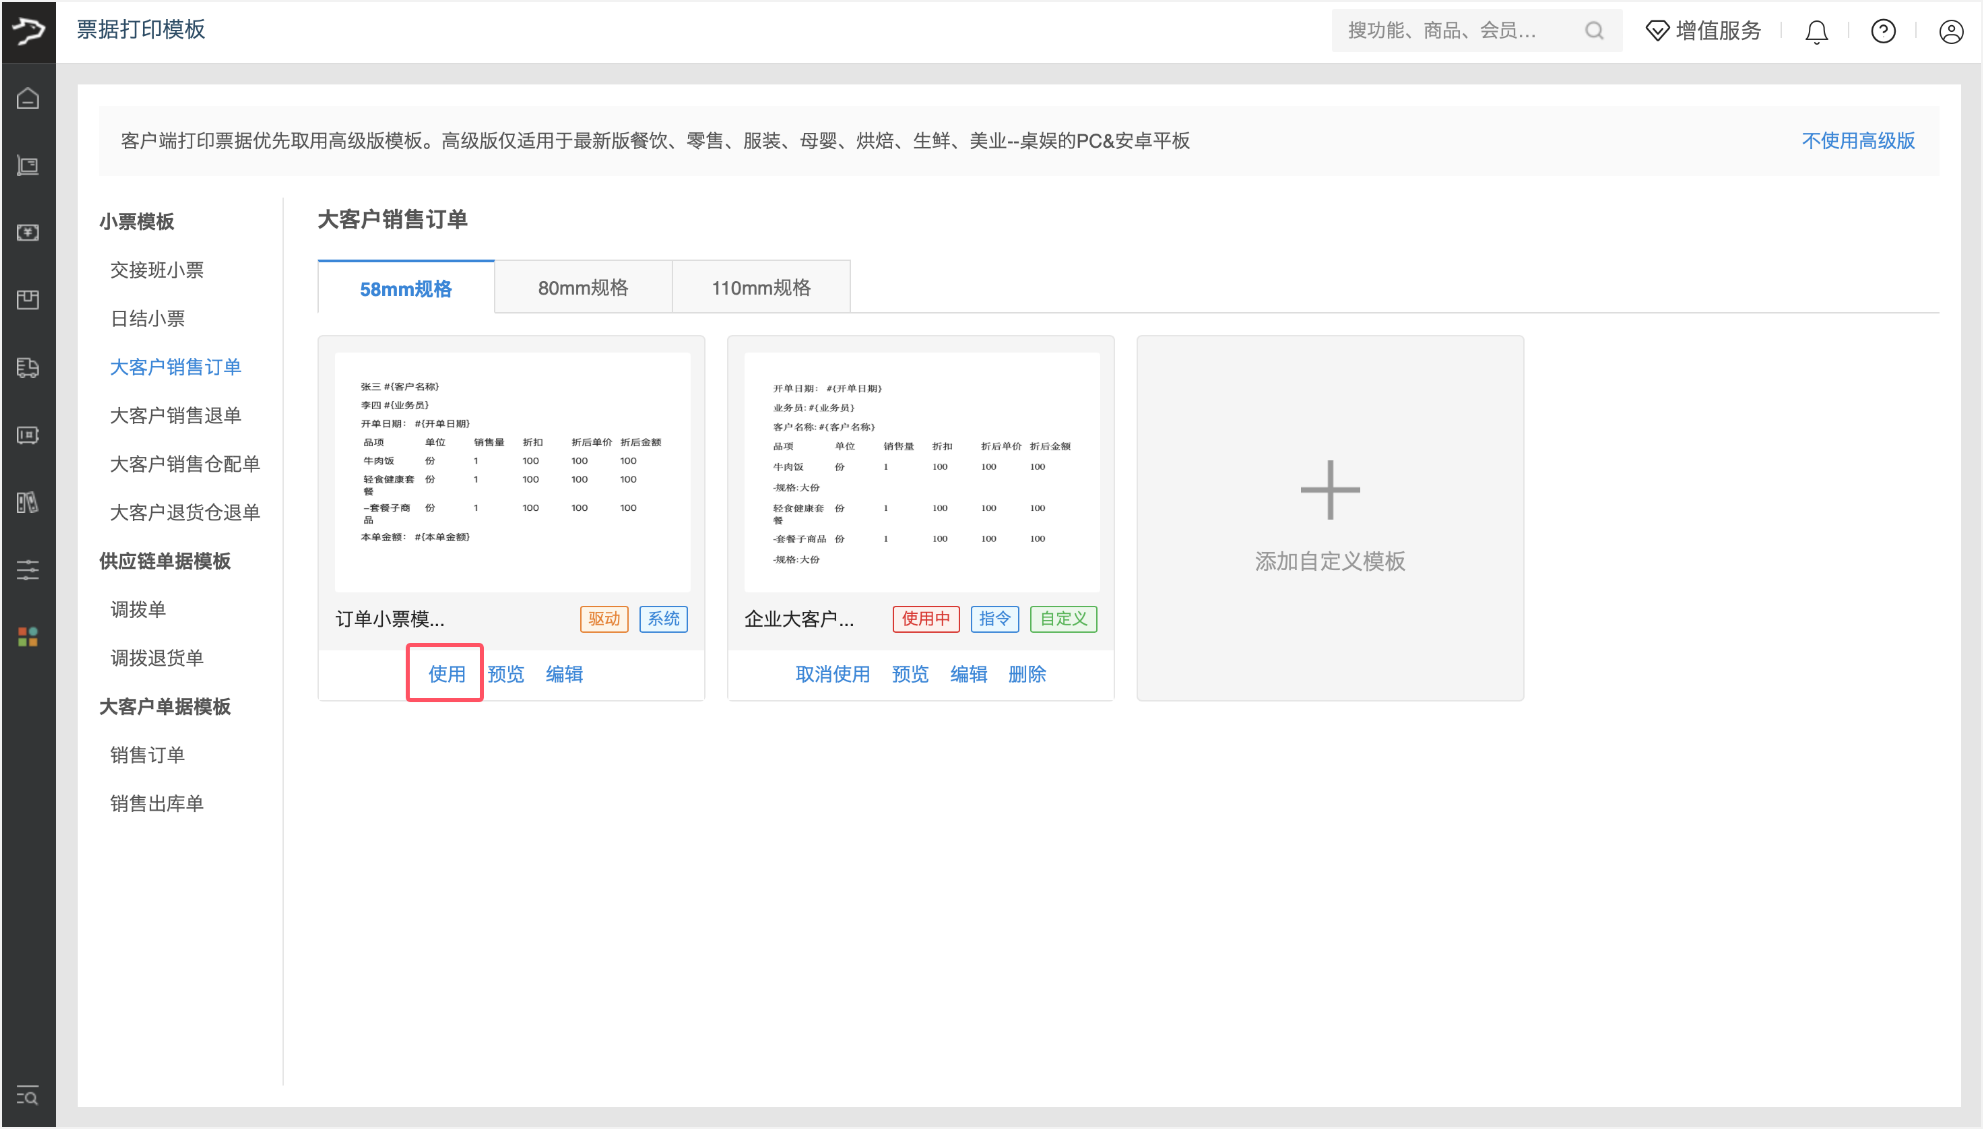This screenshot has width=1984, height=1130.
Task: Click 删除 on 企业大客户 template
Action: click(1027, 674)
